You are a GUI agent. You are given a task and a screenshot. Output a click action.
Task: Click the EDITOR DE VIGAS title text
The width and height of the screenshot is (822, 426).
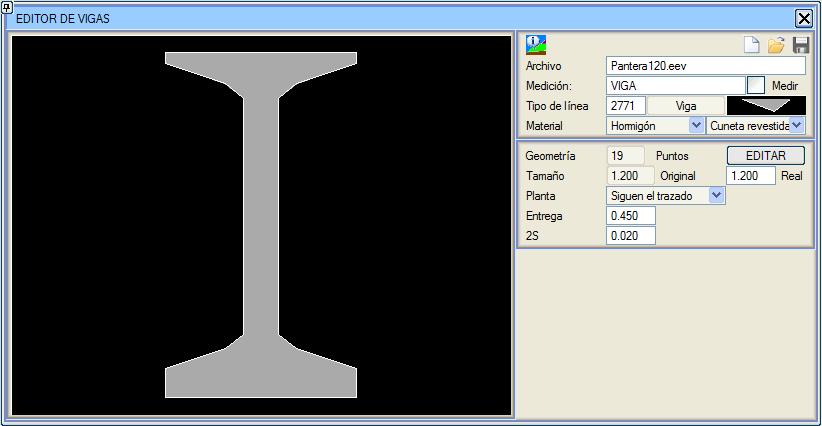tap(63, 19)
